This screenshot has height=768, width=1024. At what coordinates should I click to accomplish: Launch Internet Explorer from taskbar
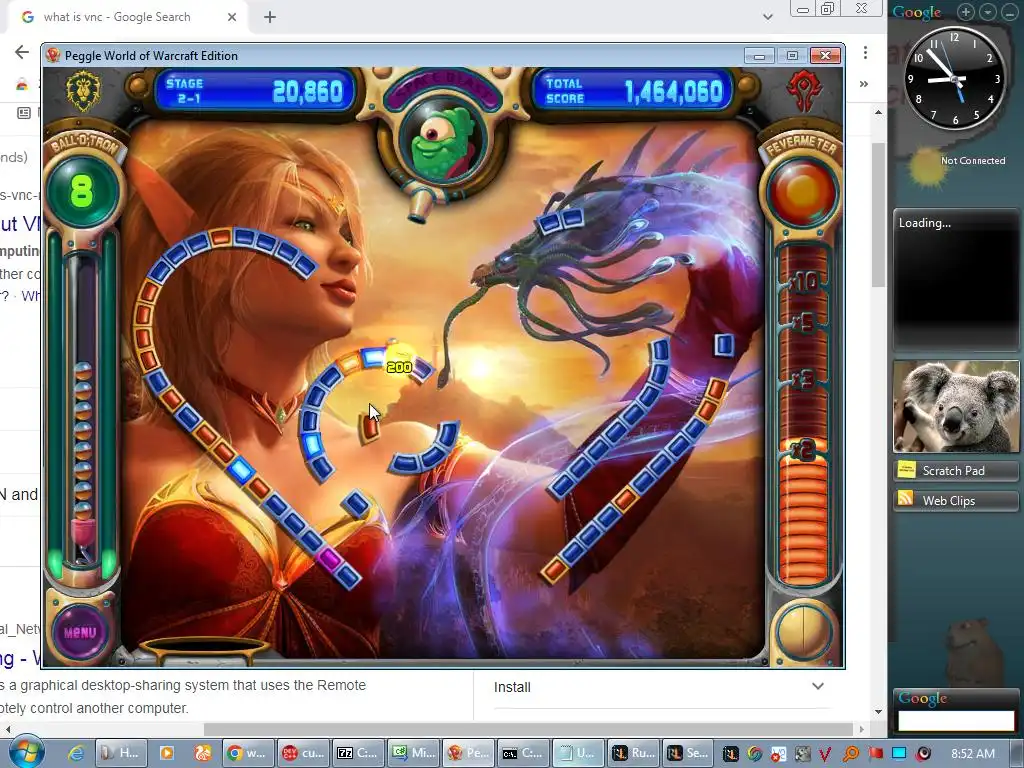[x=76, y=753]
